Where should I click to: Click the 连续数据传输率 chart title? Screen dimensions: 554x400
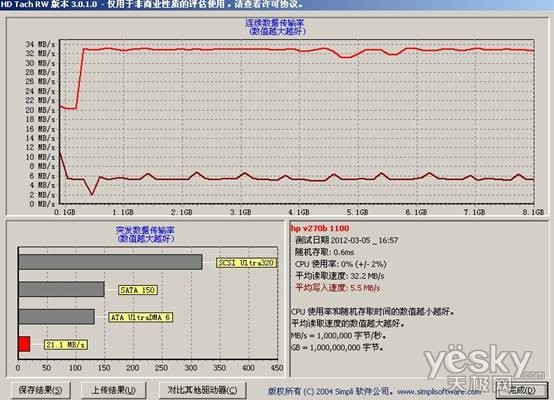tap(275, 23)
